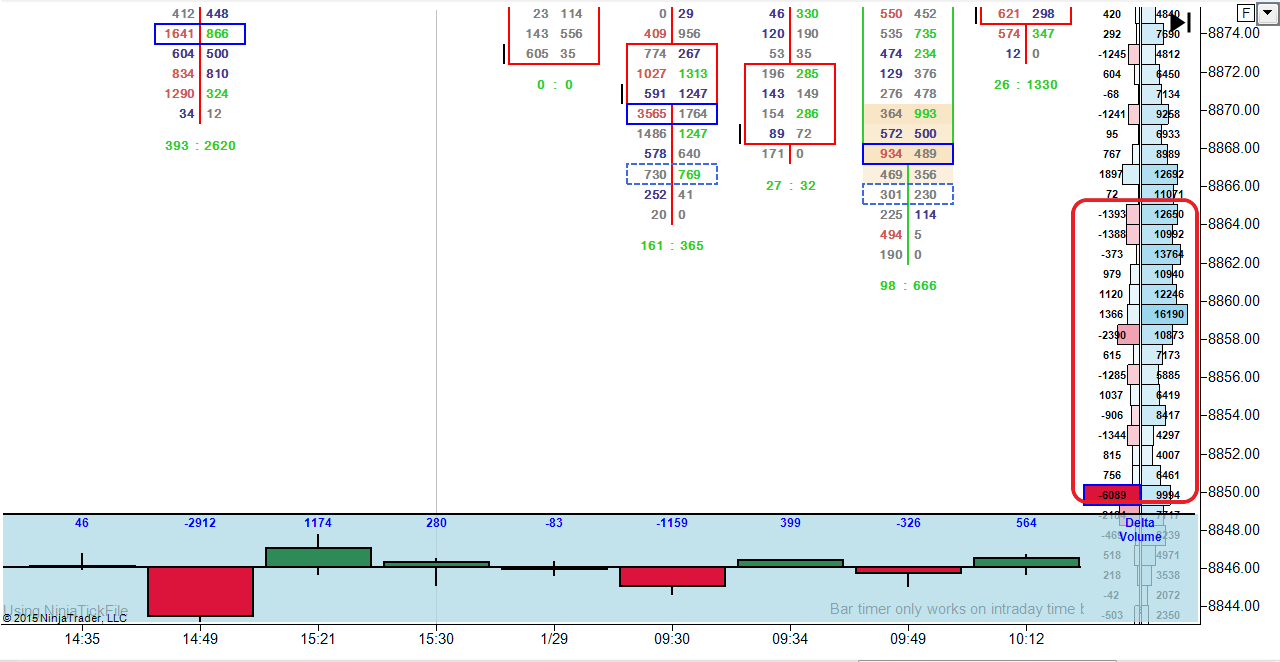The image size is (1280, 662).
Task: Click the 13764 volume profile bar
Action: [x=1161, y=254]
